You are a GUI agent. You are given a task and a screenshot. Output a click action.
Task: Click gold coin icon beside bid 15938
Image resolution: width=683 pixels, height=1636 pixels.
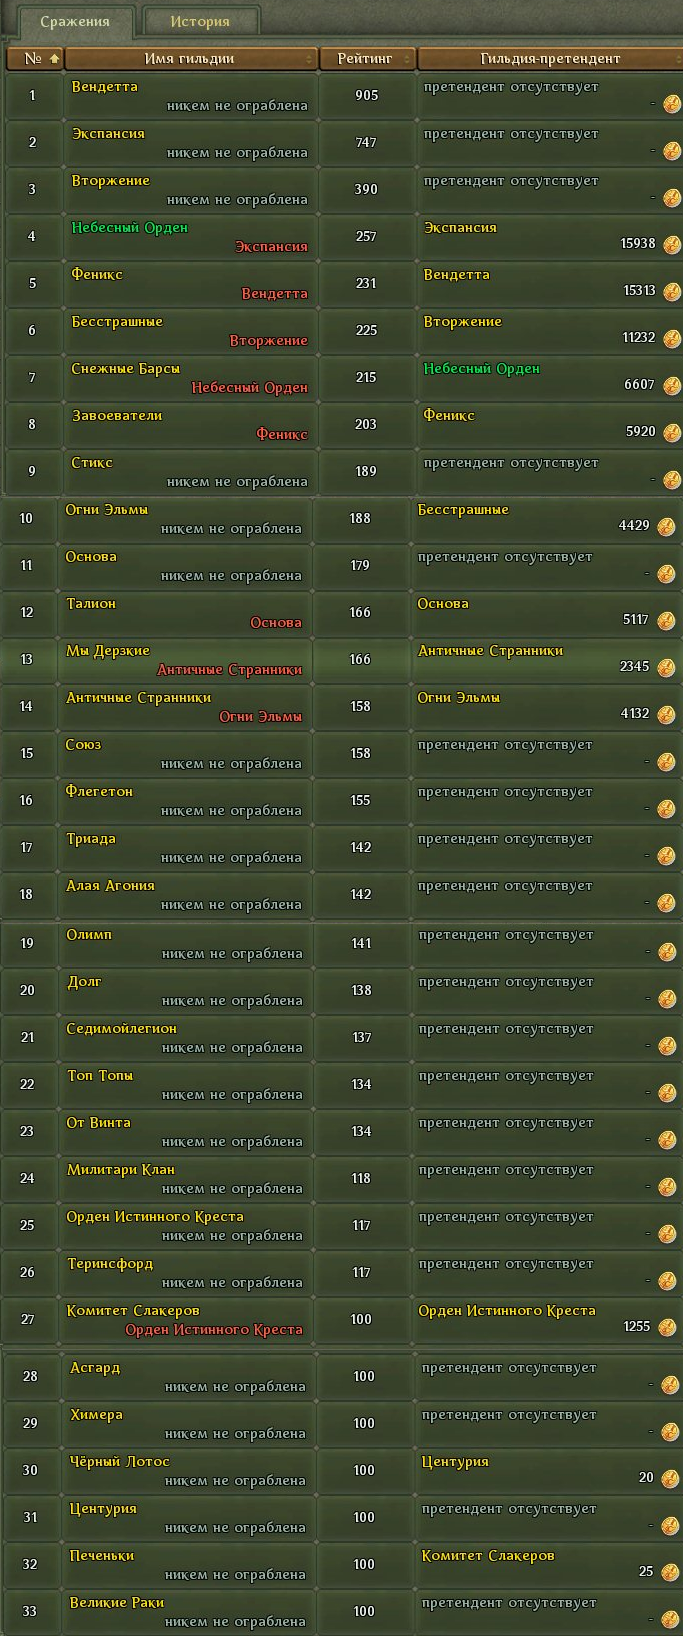[671, 245]
